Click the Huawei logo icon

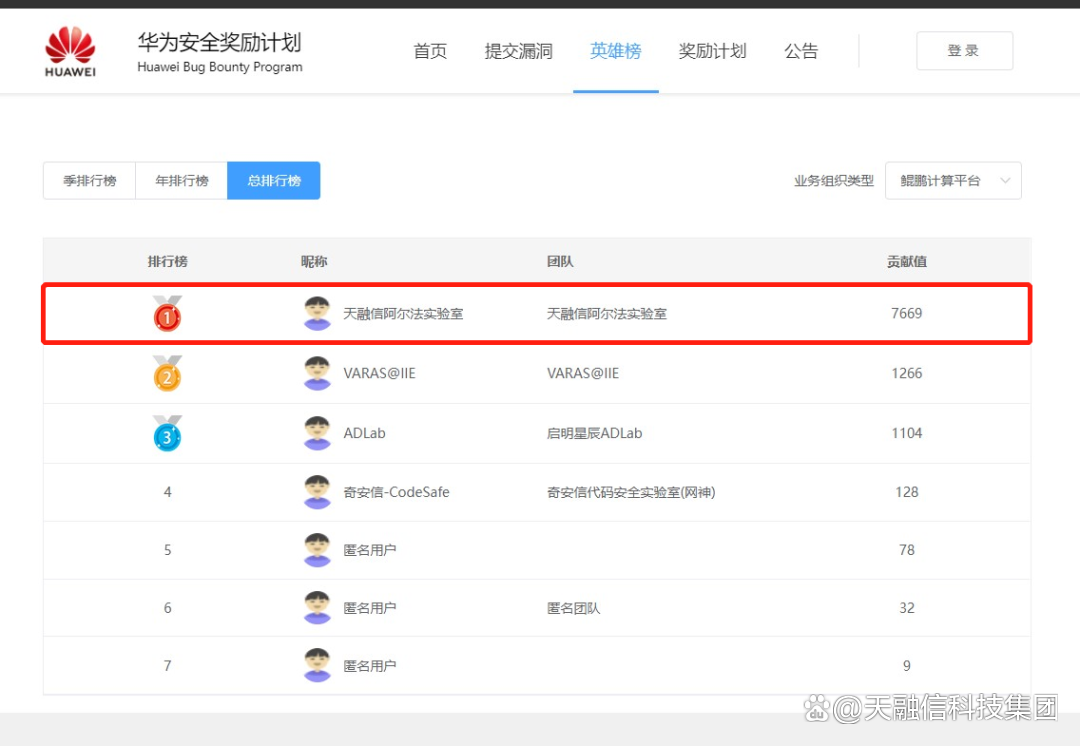point(70,50)
